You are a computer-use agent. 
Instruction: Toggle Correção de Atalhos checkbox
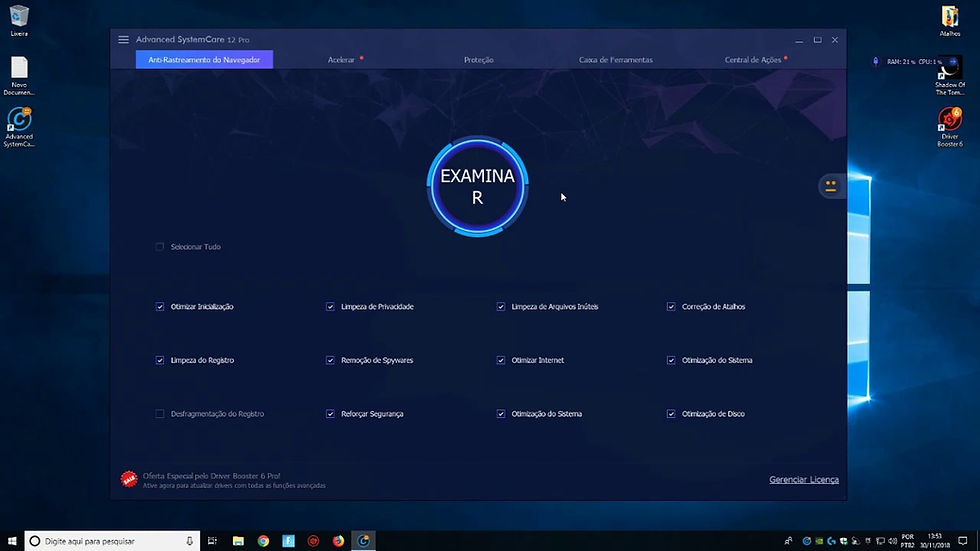(x=671, y=307)
